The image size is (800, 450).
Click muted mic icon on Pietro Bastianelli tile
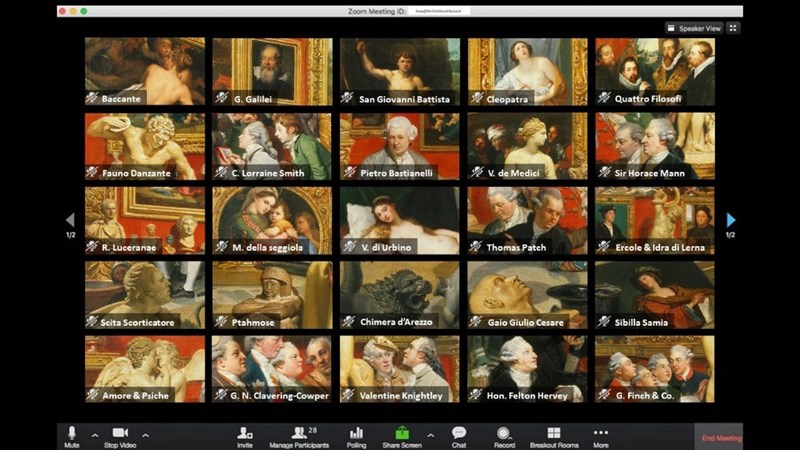[349, 172]
